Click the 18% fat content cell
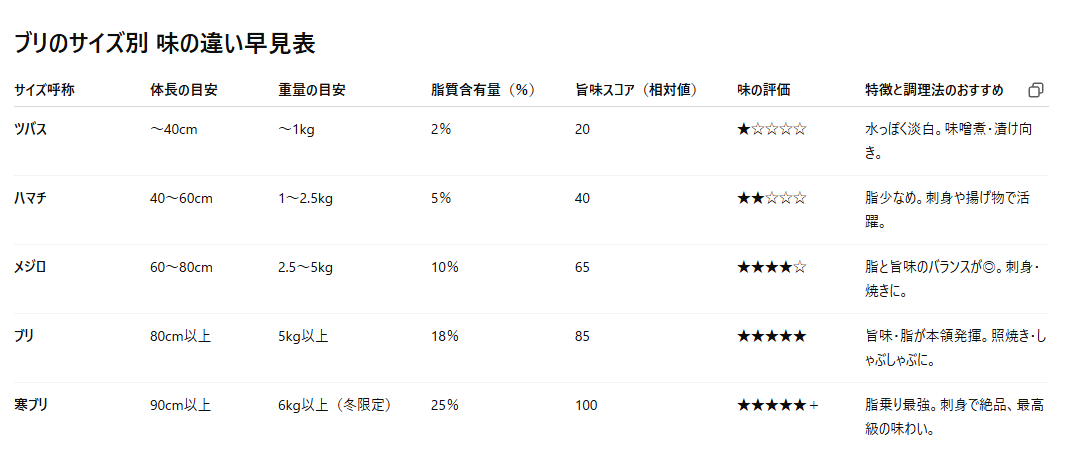The image size is (1073, 463). click(x=444, y=336)
